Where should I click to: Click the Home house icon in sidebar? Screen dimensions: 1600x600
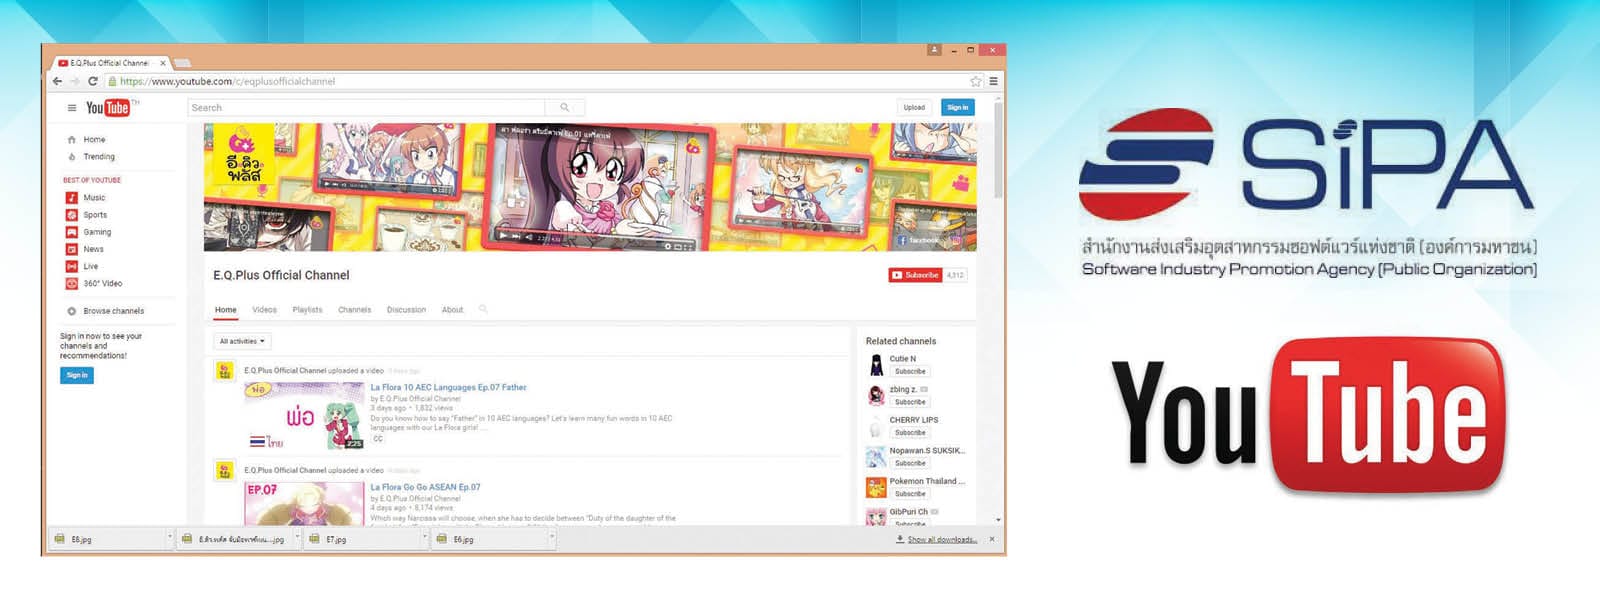[72, 140]
